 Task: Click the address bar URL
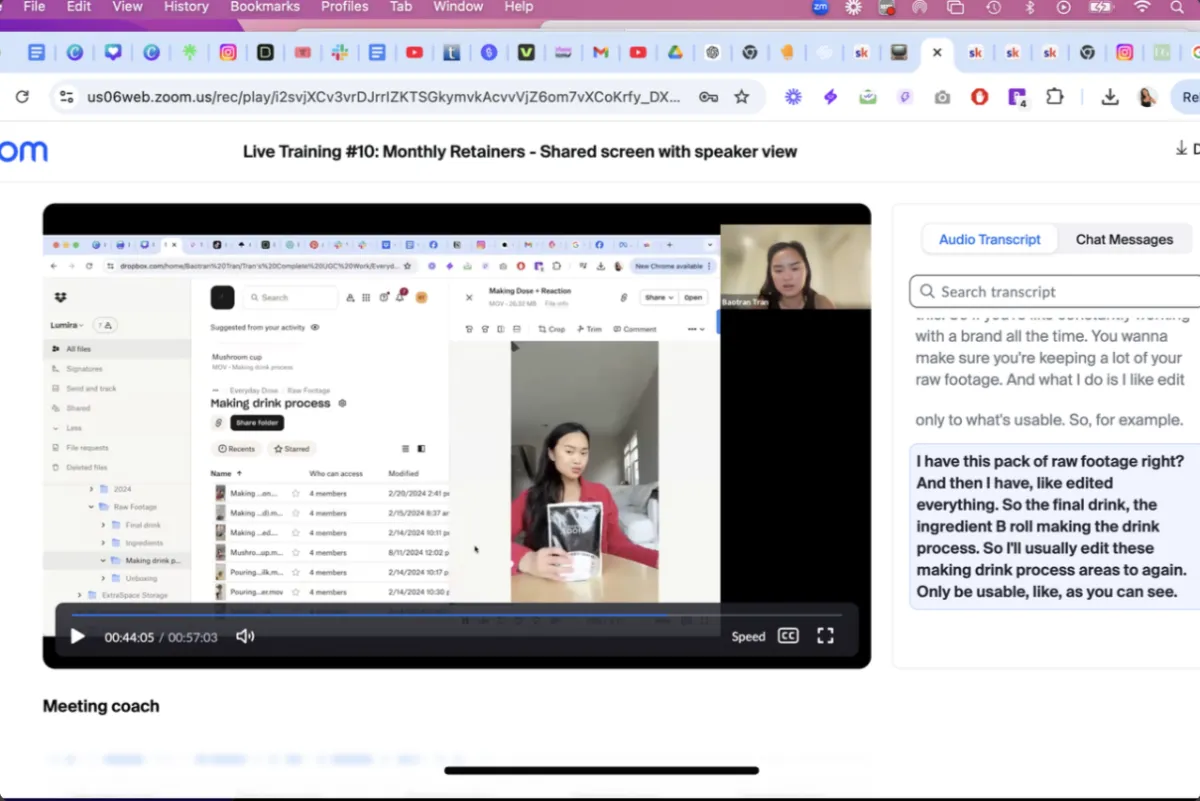pyautogui.click(x=385, y=97)
